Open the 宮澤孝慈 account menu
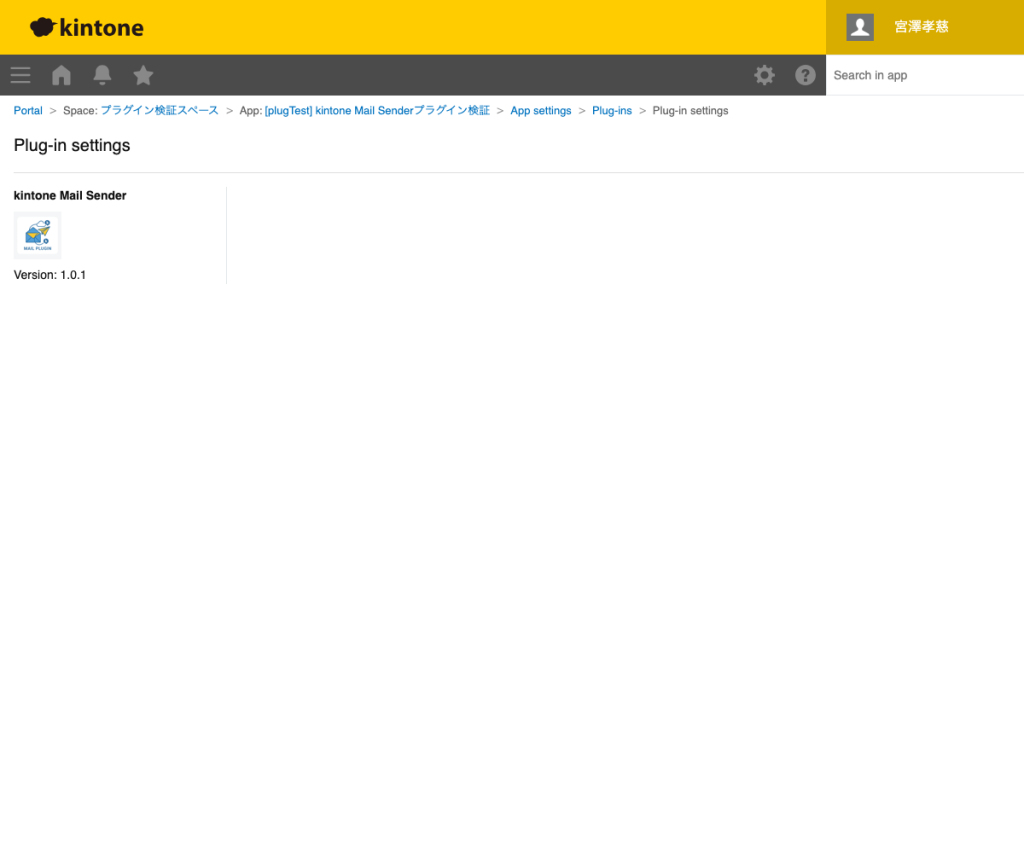 coord(920,27)
